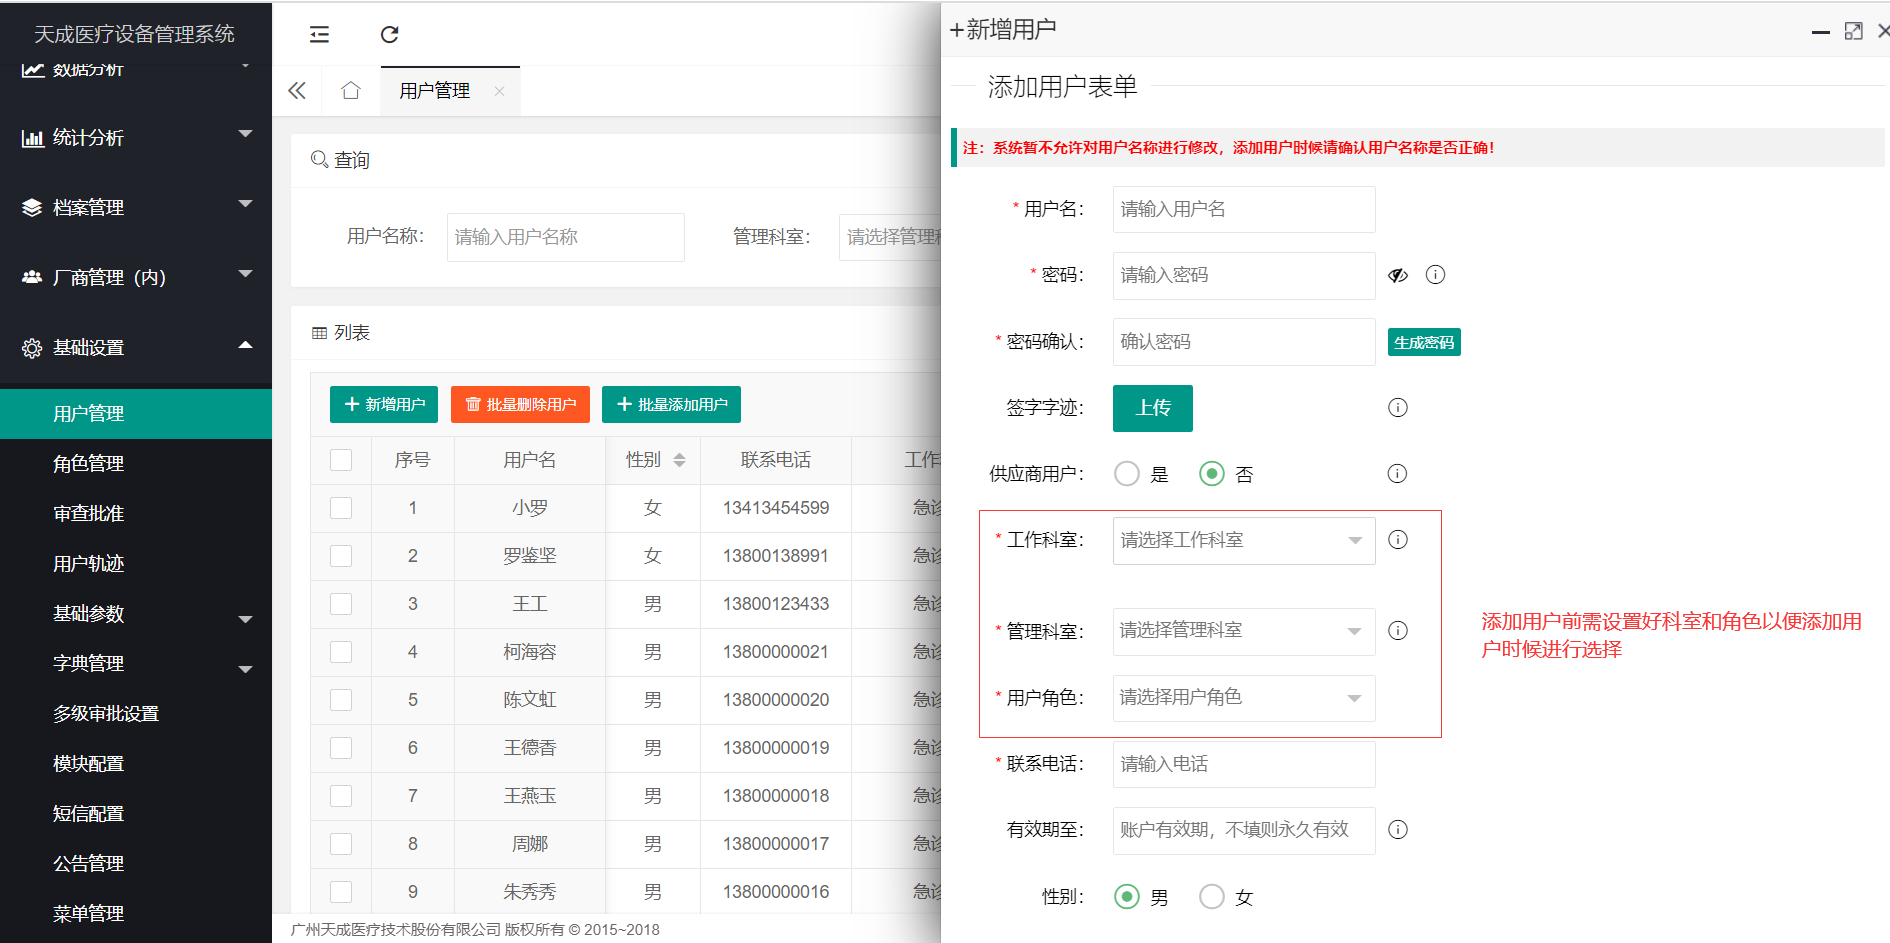Screen dimensions: 1890x943
Task: Click the 数据分析 line chart icon
Action: pyautogui.click(x=32, y=70)
